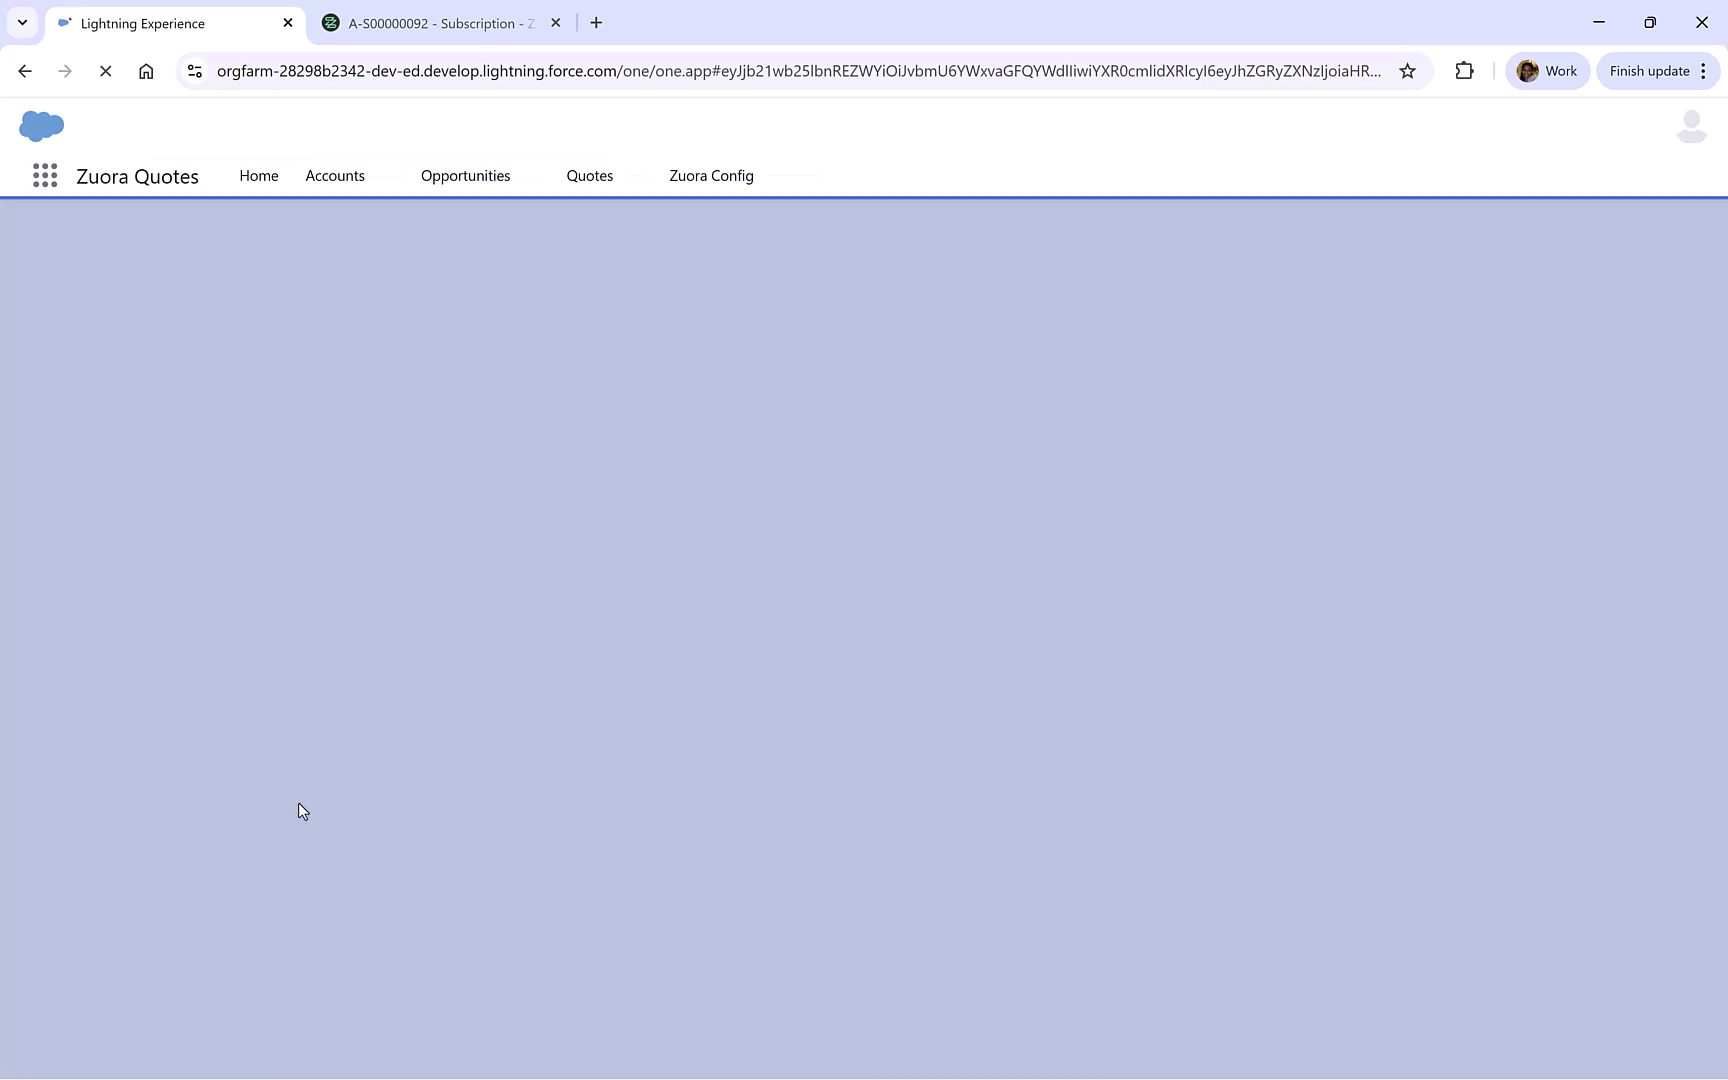Bookmark this page with the star
The image size is (1728, 1080).
[1408, 70]
